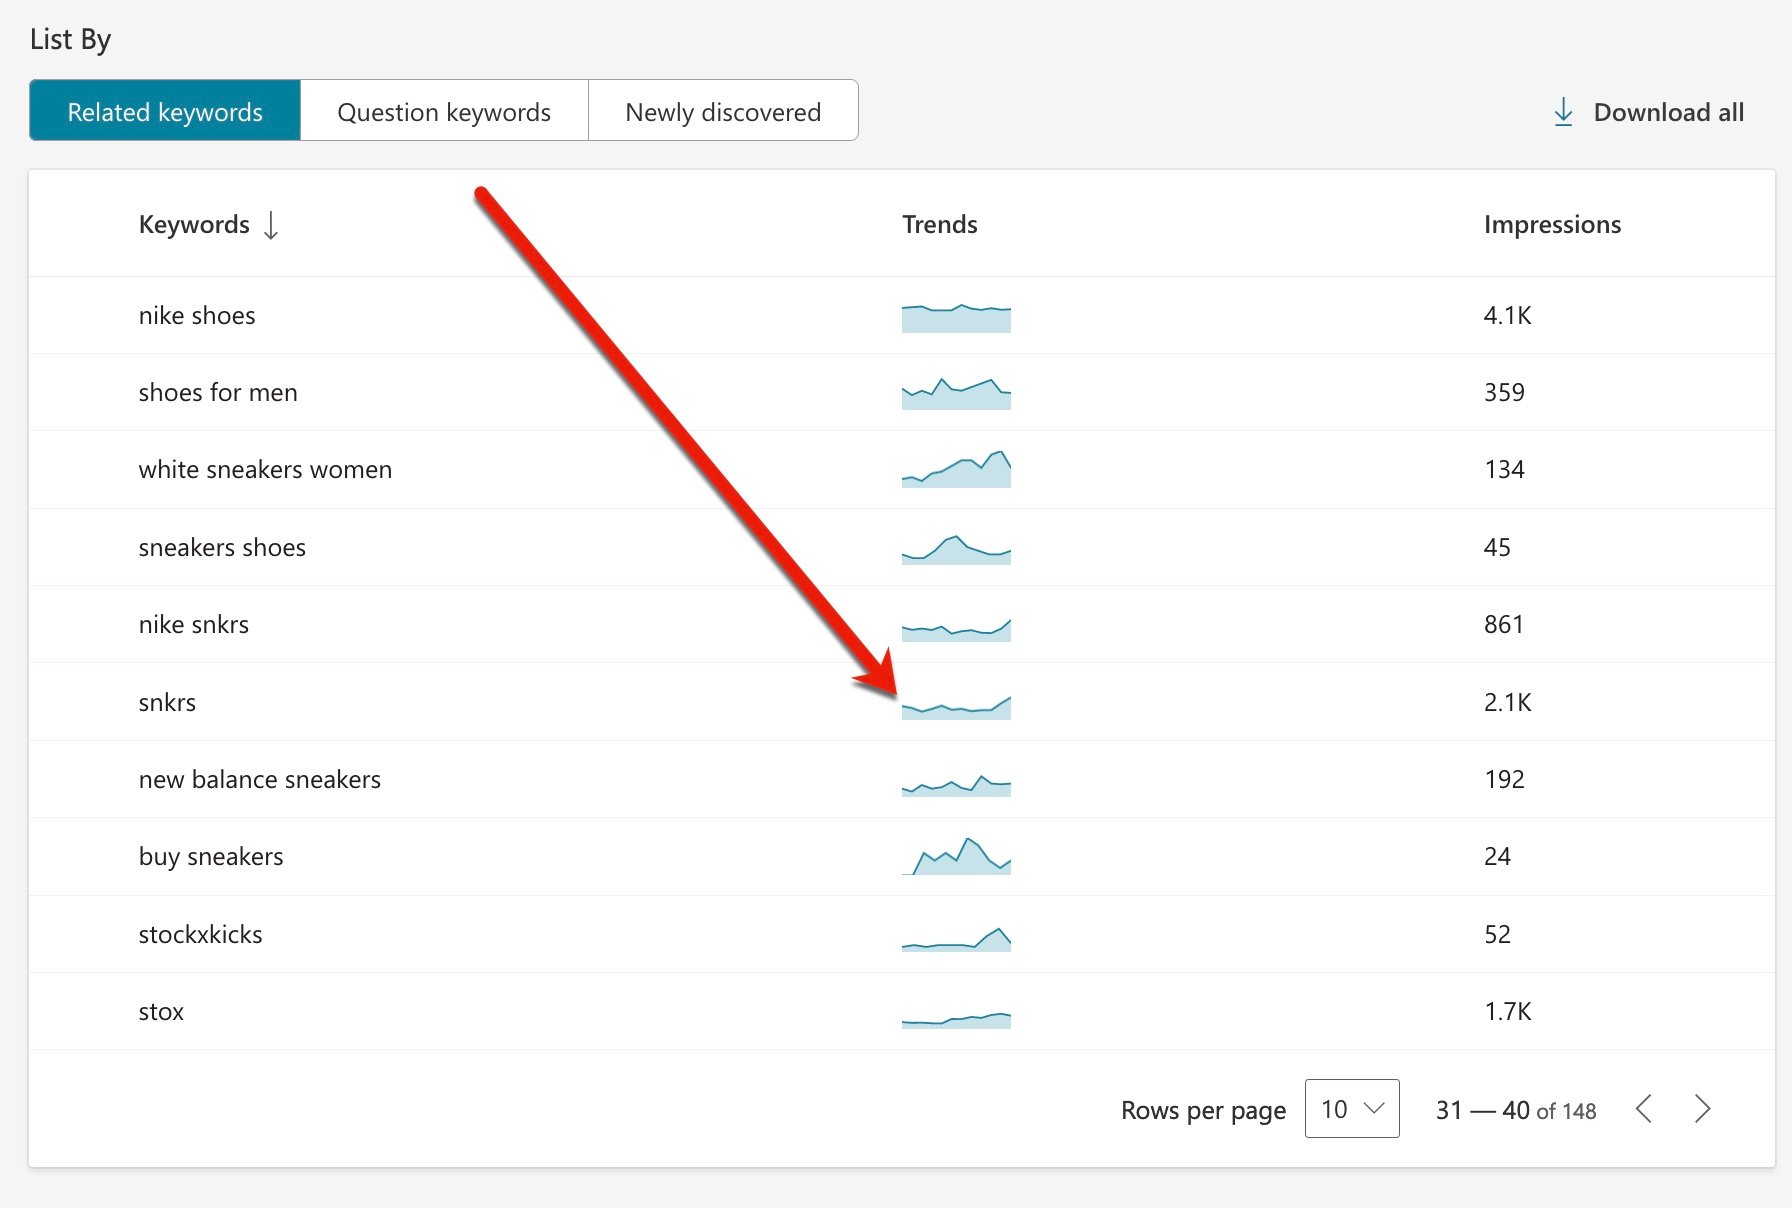Click the Download all icon
This screenshot has width=1792, height=1208.
coord(1563,111)
